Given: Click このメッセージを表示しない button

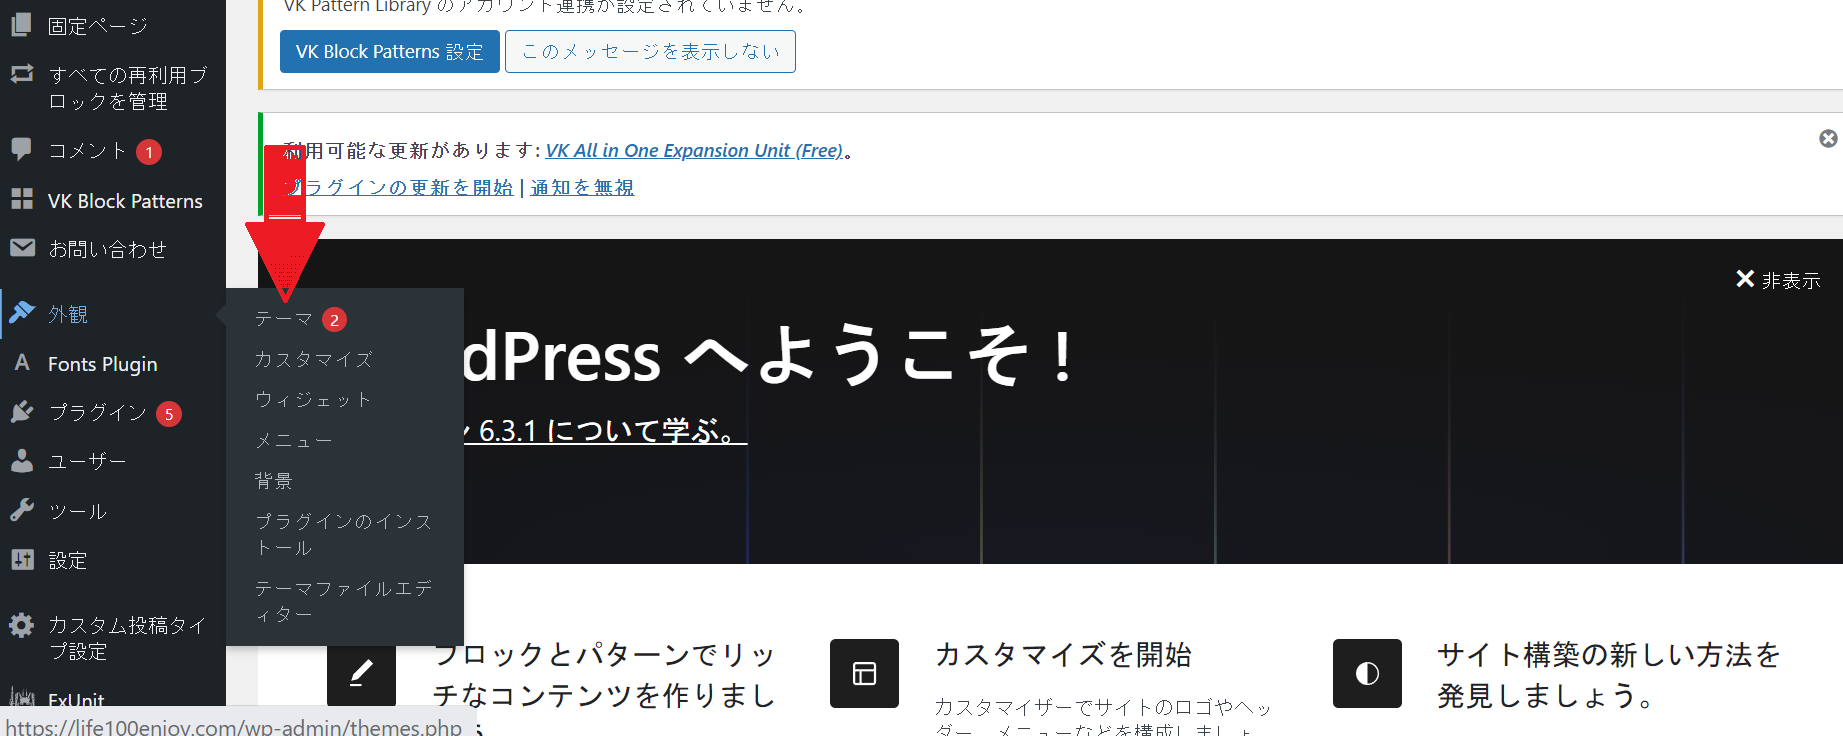Looking at the screenshot, I should point(651,52).
